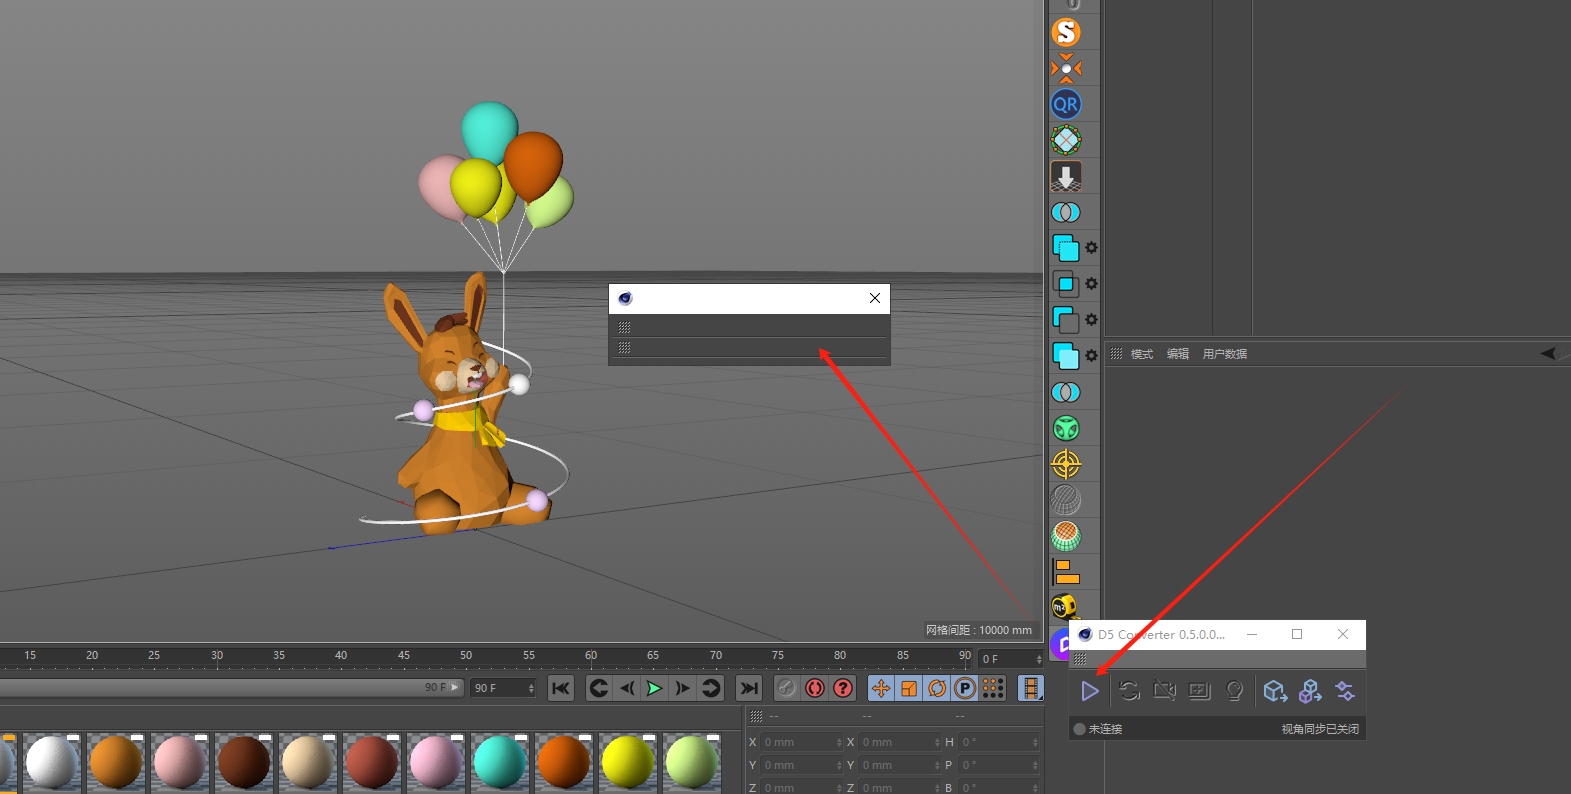Toggle the camera view sync icon

click(x=1164, y=691)
